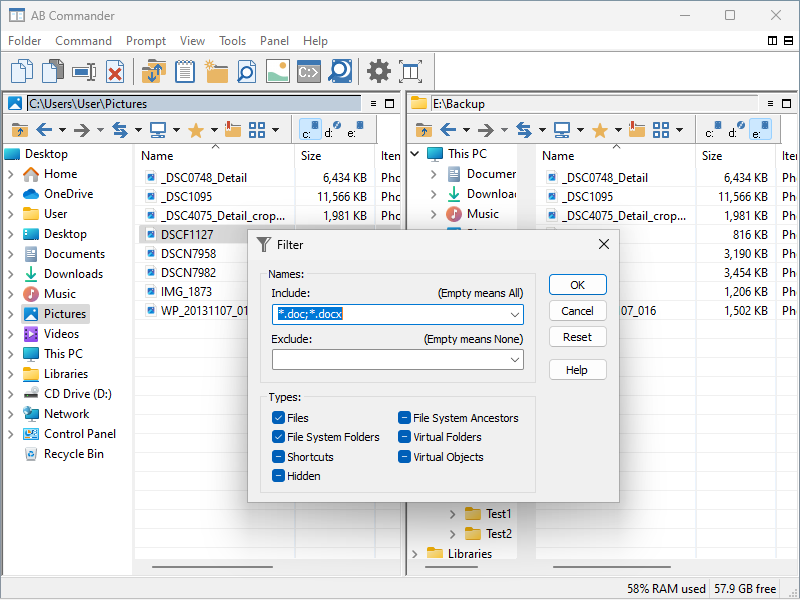
Task: Open the Command menu
Action: click(83, 41)
